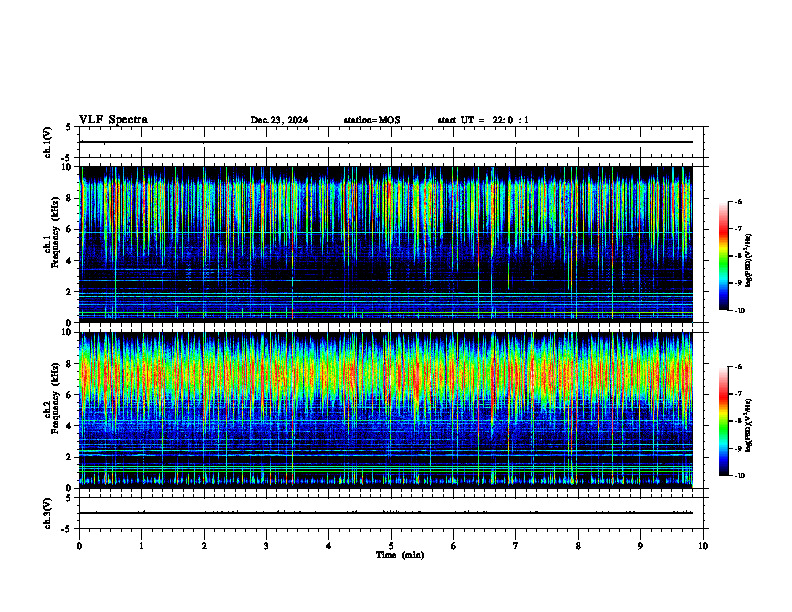Image resolution: width=792 pixels, height=612 pixels.
Task: Click the ch.3 voltage trace line
Action: [385, 513]
